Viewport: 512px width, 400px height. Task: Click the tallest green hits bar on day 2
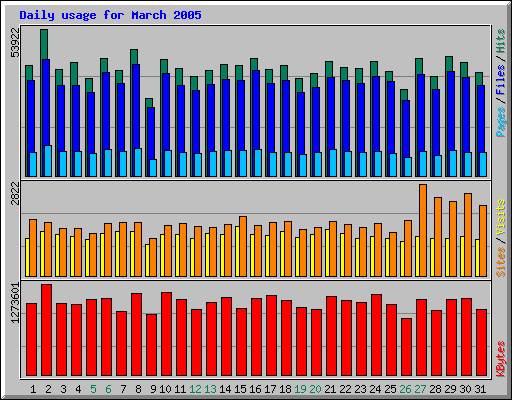click(44, 44)
